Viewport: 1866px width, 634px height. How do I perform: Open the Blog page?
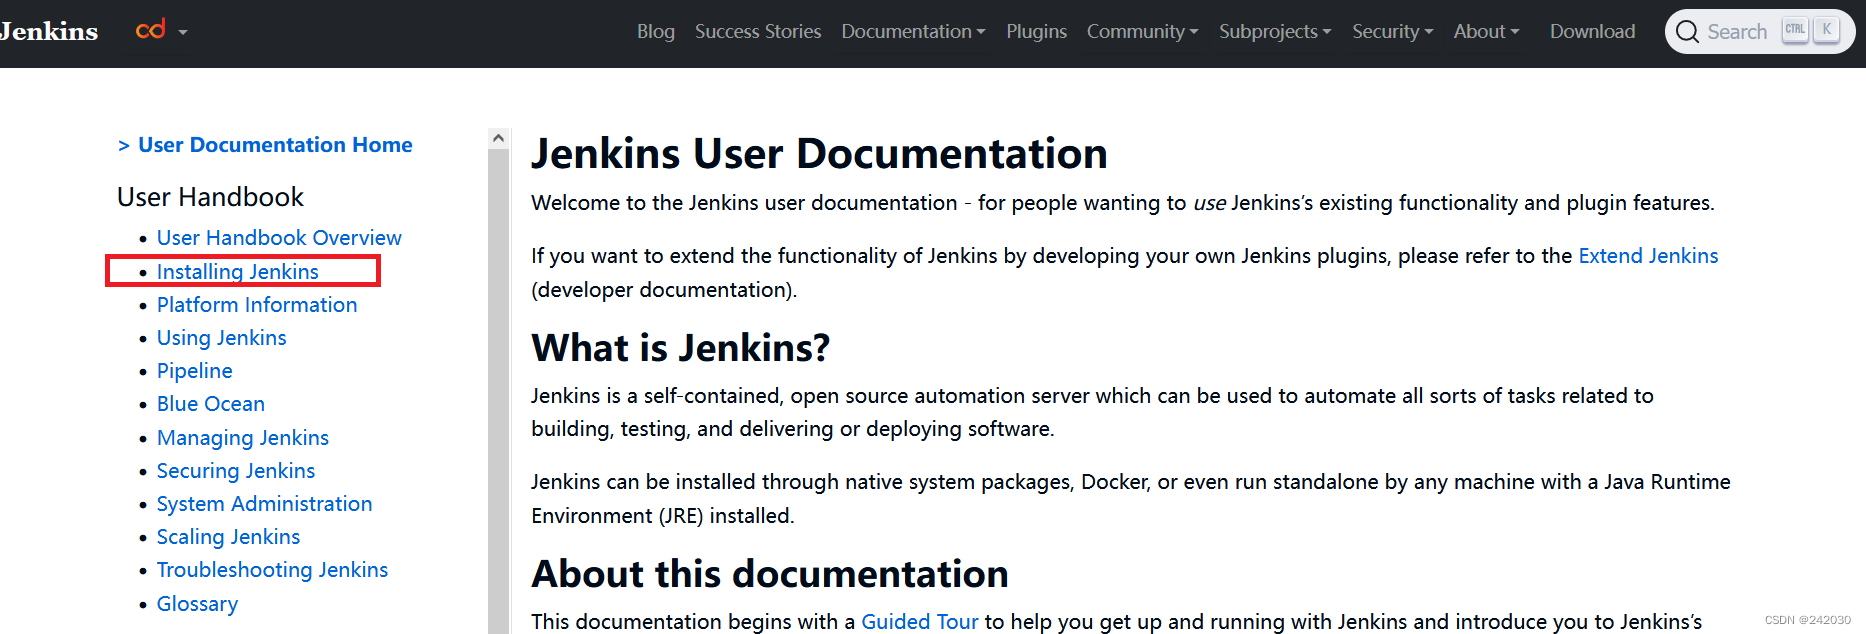[656, 32]
